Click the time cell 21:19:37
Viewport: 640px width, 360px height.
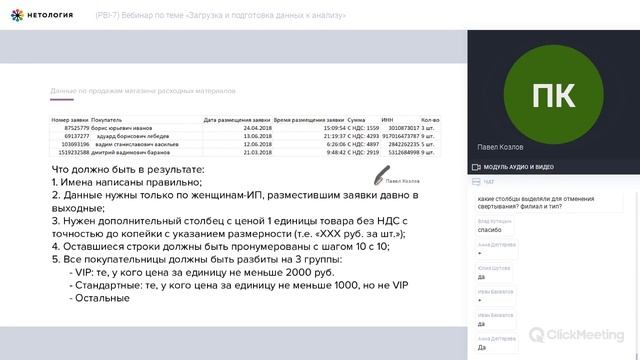[x=335, y=136]
